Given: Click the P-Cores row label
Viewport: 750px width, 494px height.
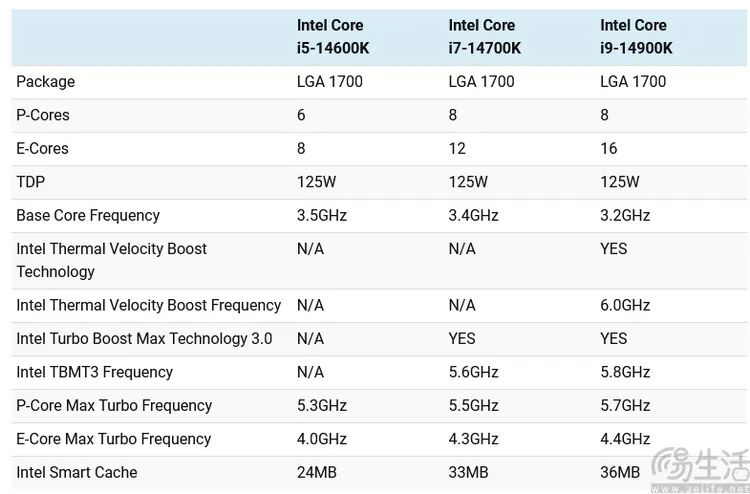Looking at the screenshot, I should point(43,115).
